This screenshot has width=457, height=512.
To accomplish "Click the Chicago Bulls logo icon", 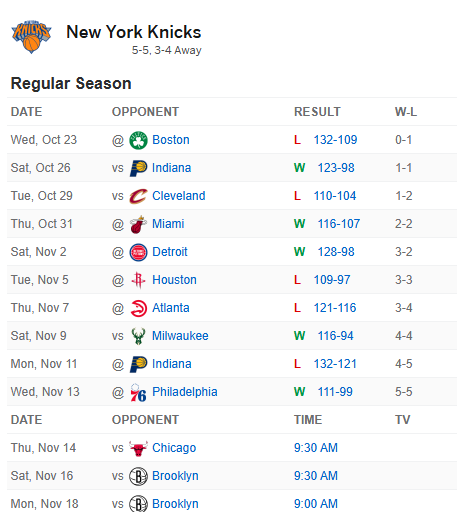I will (138, 448).
